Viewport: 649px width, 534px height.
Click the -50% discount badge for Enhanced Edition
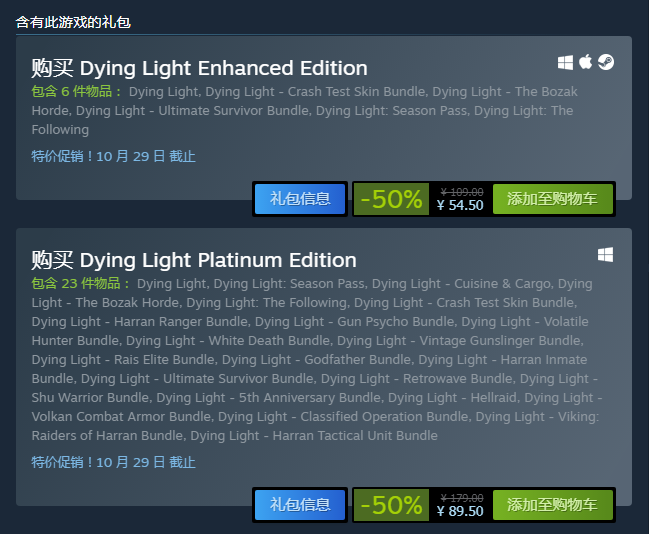point(391,199)
